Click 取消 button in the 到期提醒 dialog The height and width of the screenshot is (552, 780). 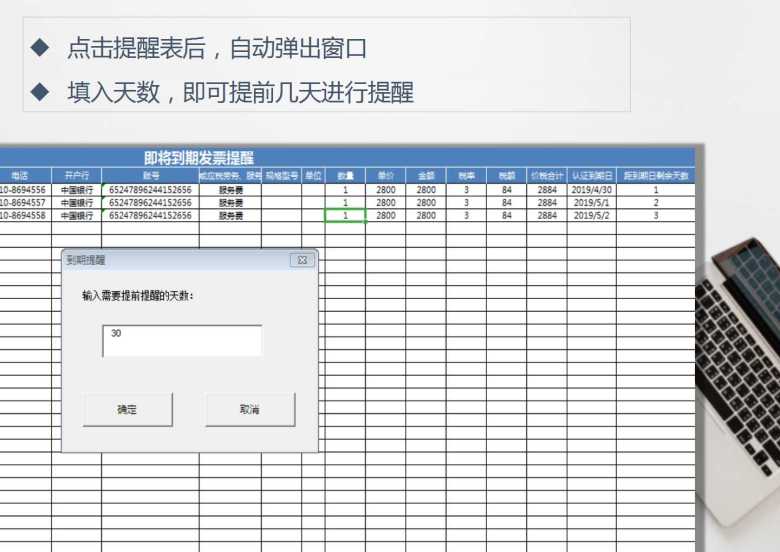point(250,409)
